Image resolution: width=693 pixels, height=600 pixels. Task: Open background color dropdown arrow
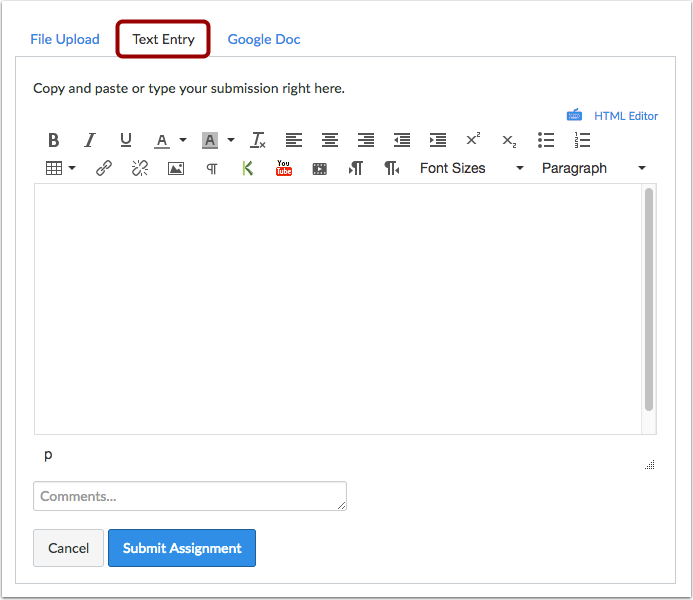click(231, 141)
